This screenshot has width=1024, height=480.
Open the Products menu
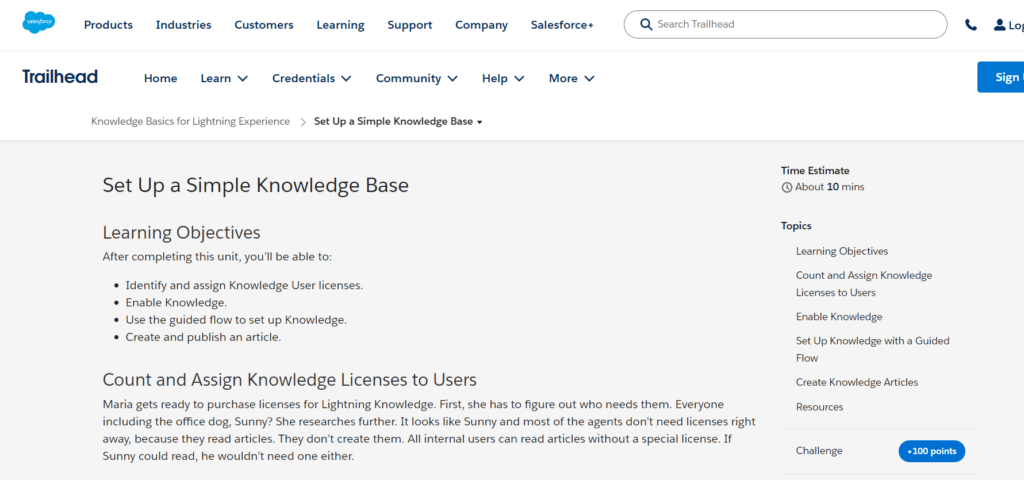108,25
